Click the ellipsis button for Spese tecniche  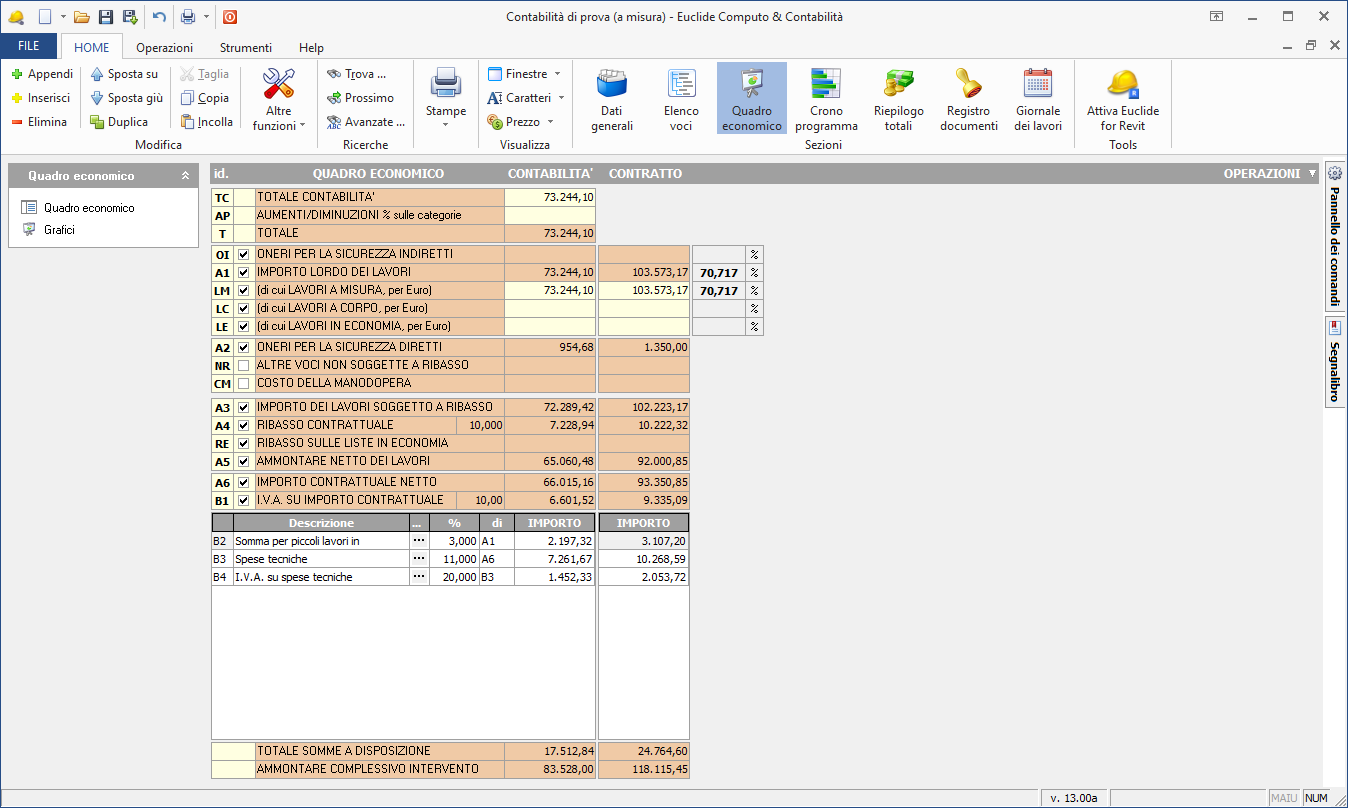click(x=419, y=559)
